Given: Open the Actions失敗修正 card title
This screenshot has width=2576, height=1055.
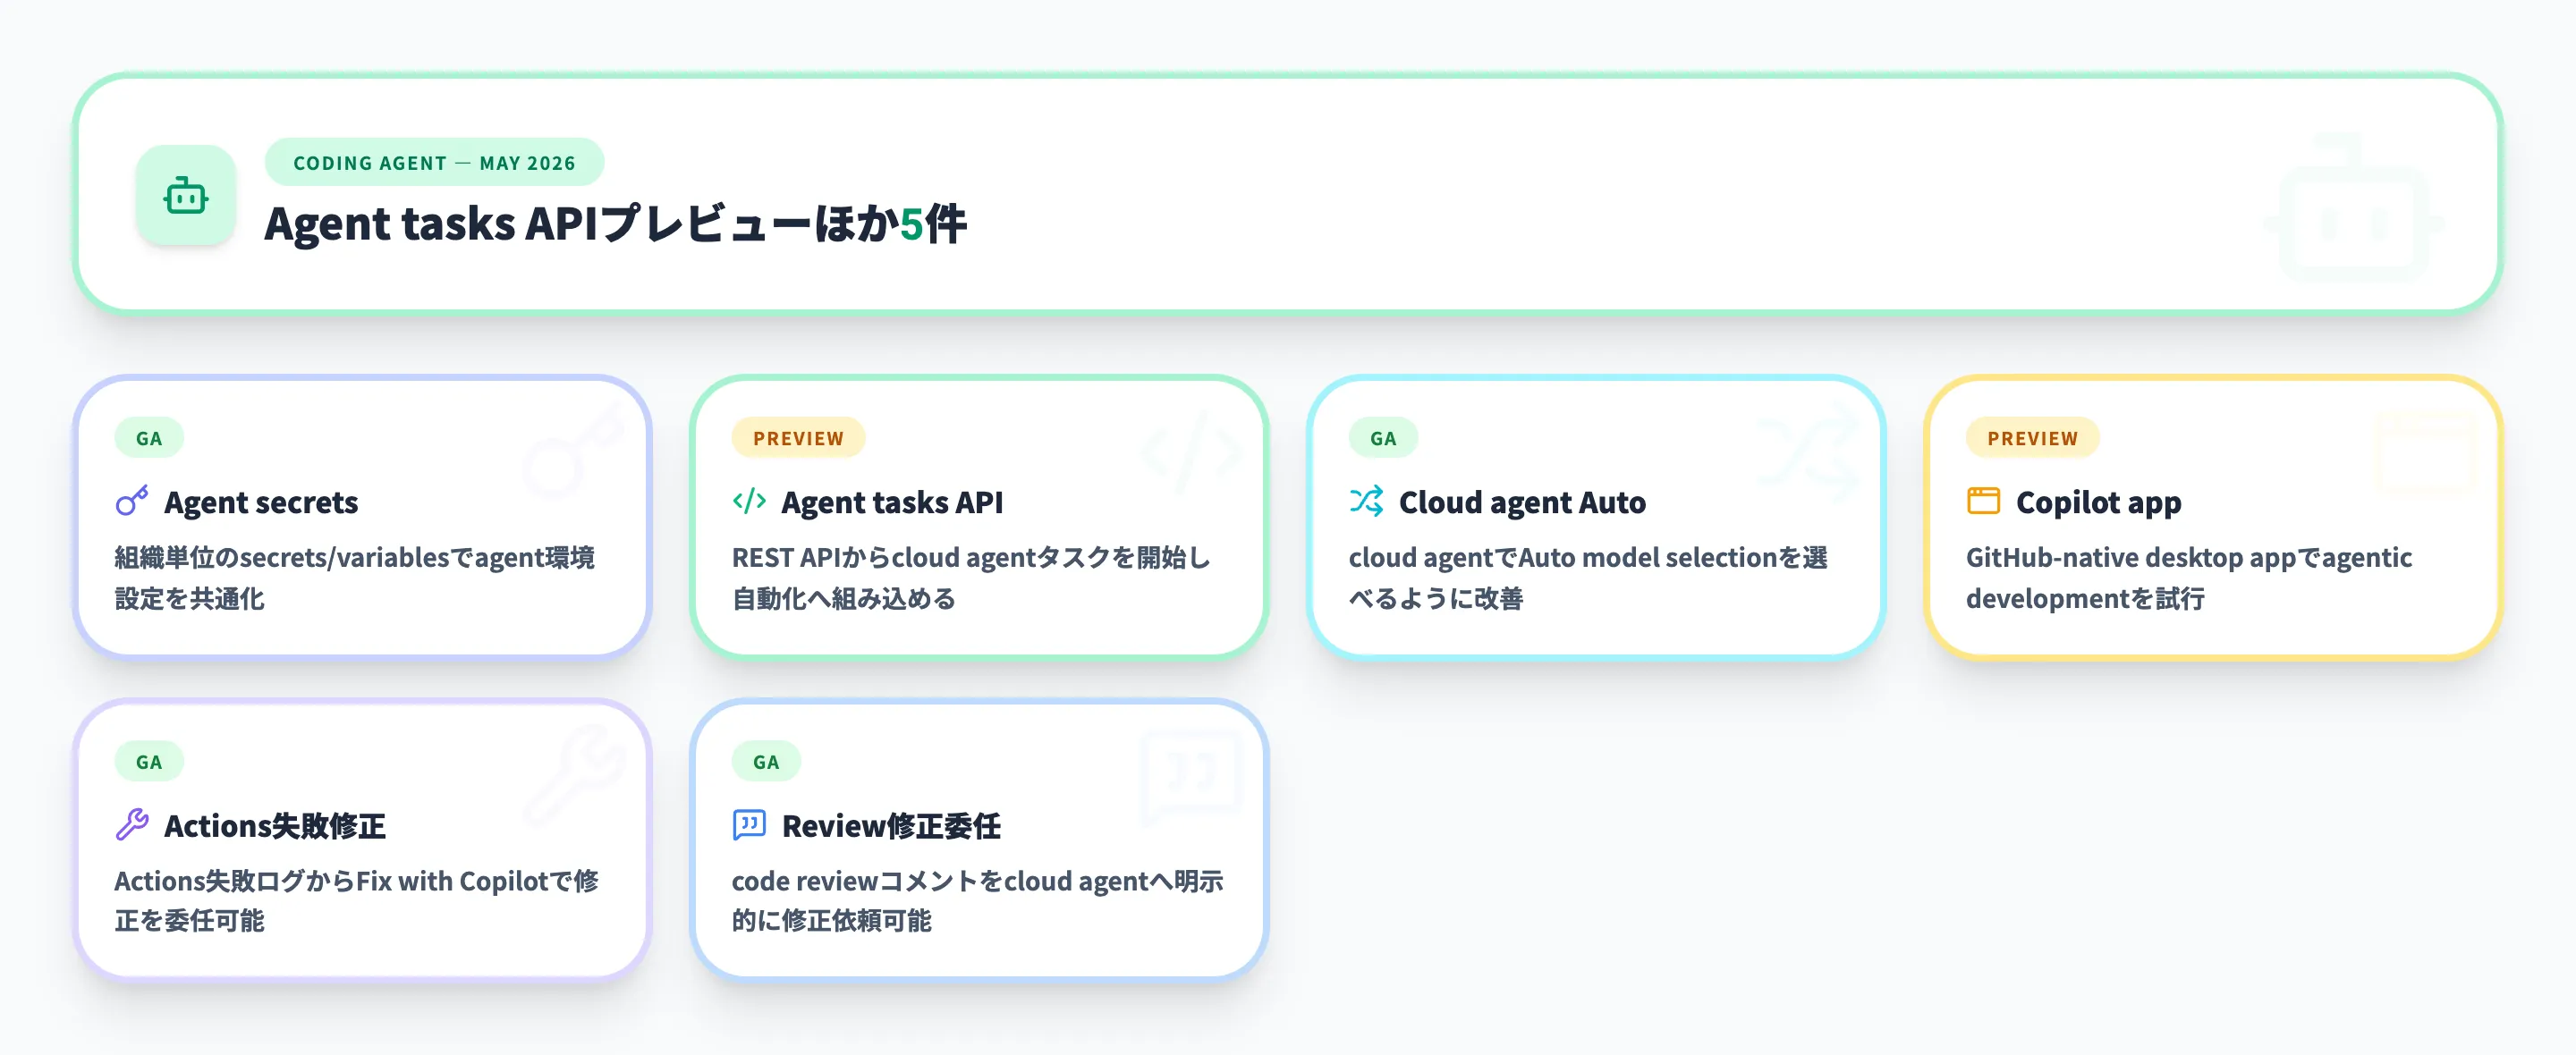Looking at the screenshot, I should pos(275,826).
